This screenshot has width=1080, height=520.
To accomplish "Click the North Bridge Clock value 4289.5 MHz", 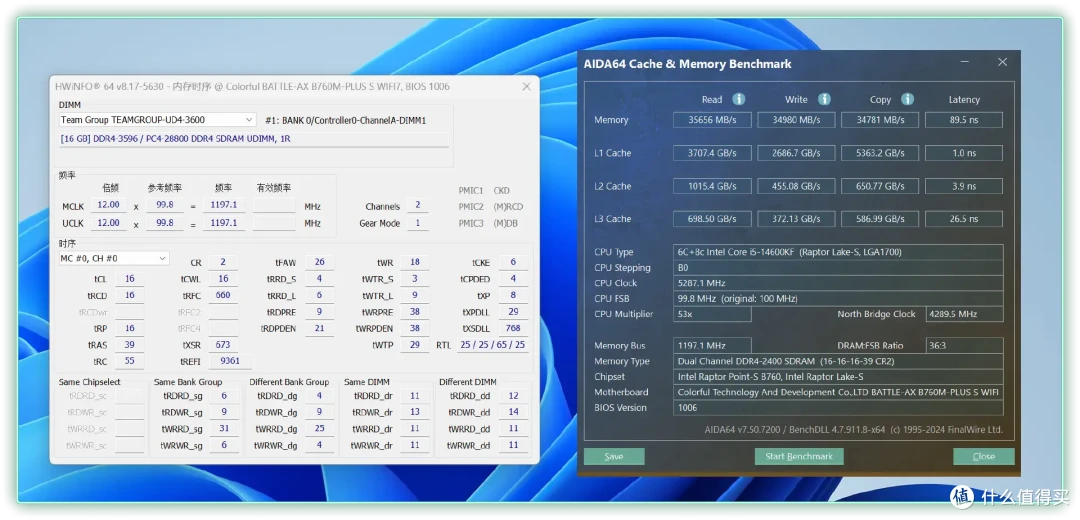I will point(964,314).
